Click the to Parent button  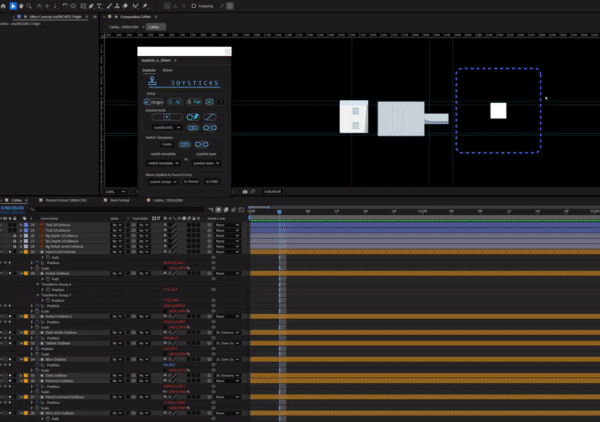191,181
